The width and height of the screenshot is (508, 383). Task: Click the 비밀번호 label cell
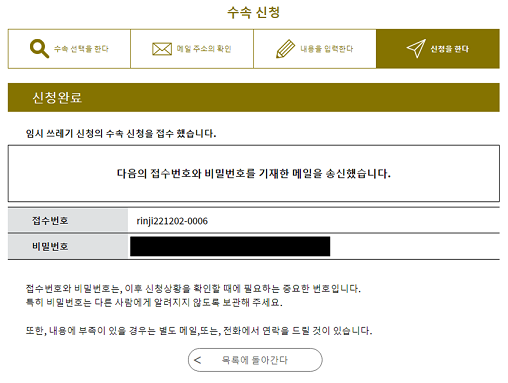pyautogui.click(x=68, y=246)
